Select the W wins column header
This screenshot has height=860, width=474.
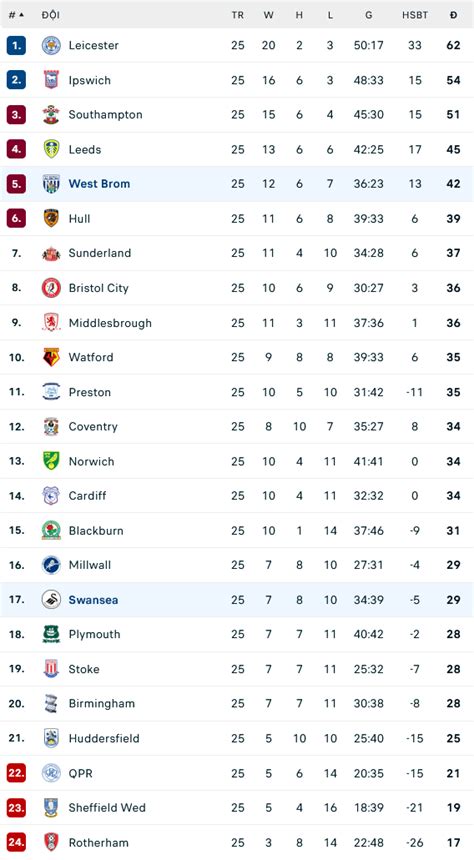(x=268, y=15)
